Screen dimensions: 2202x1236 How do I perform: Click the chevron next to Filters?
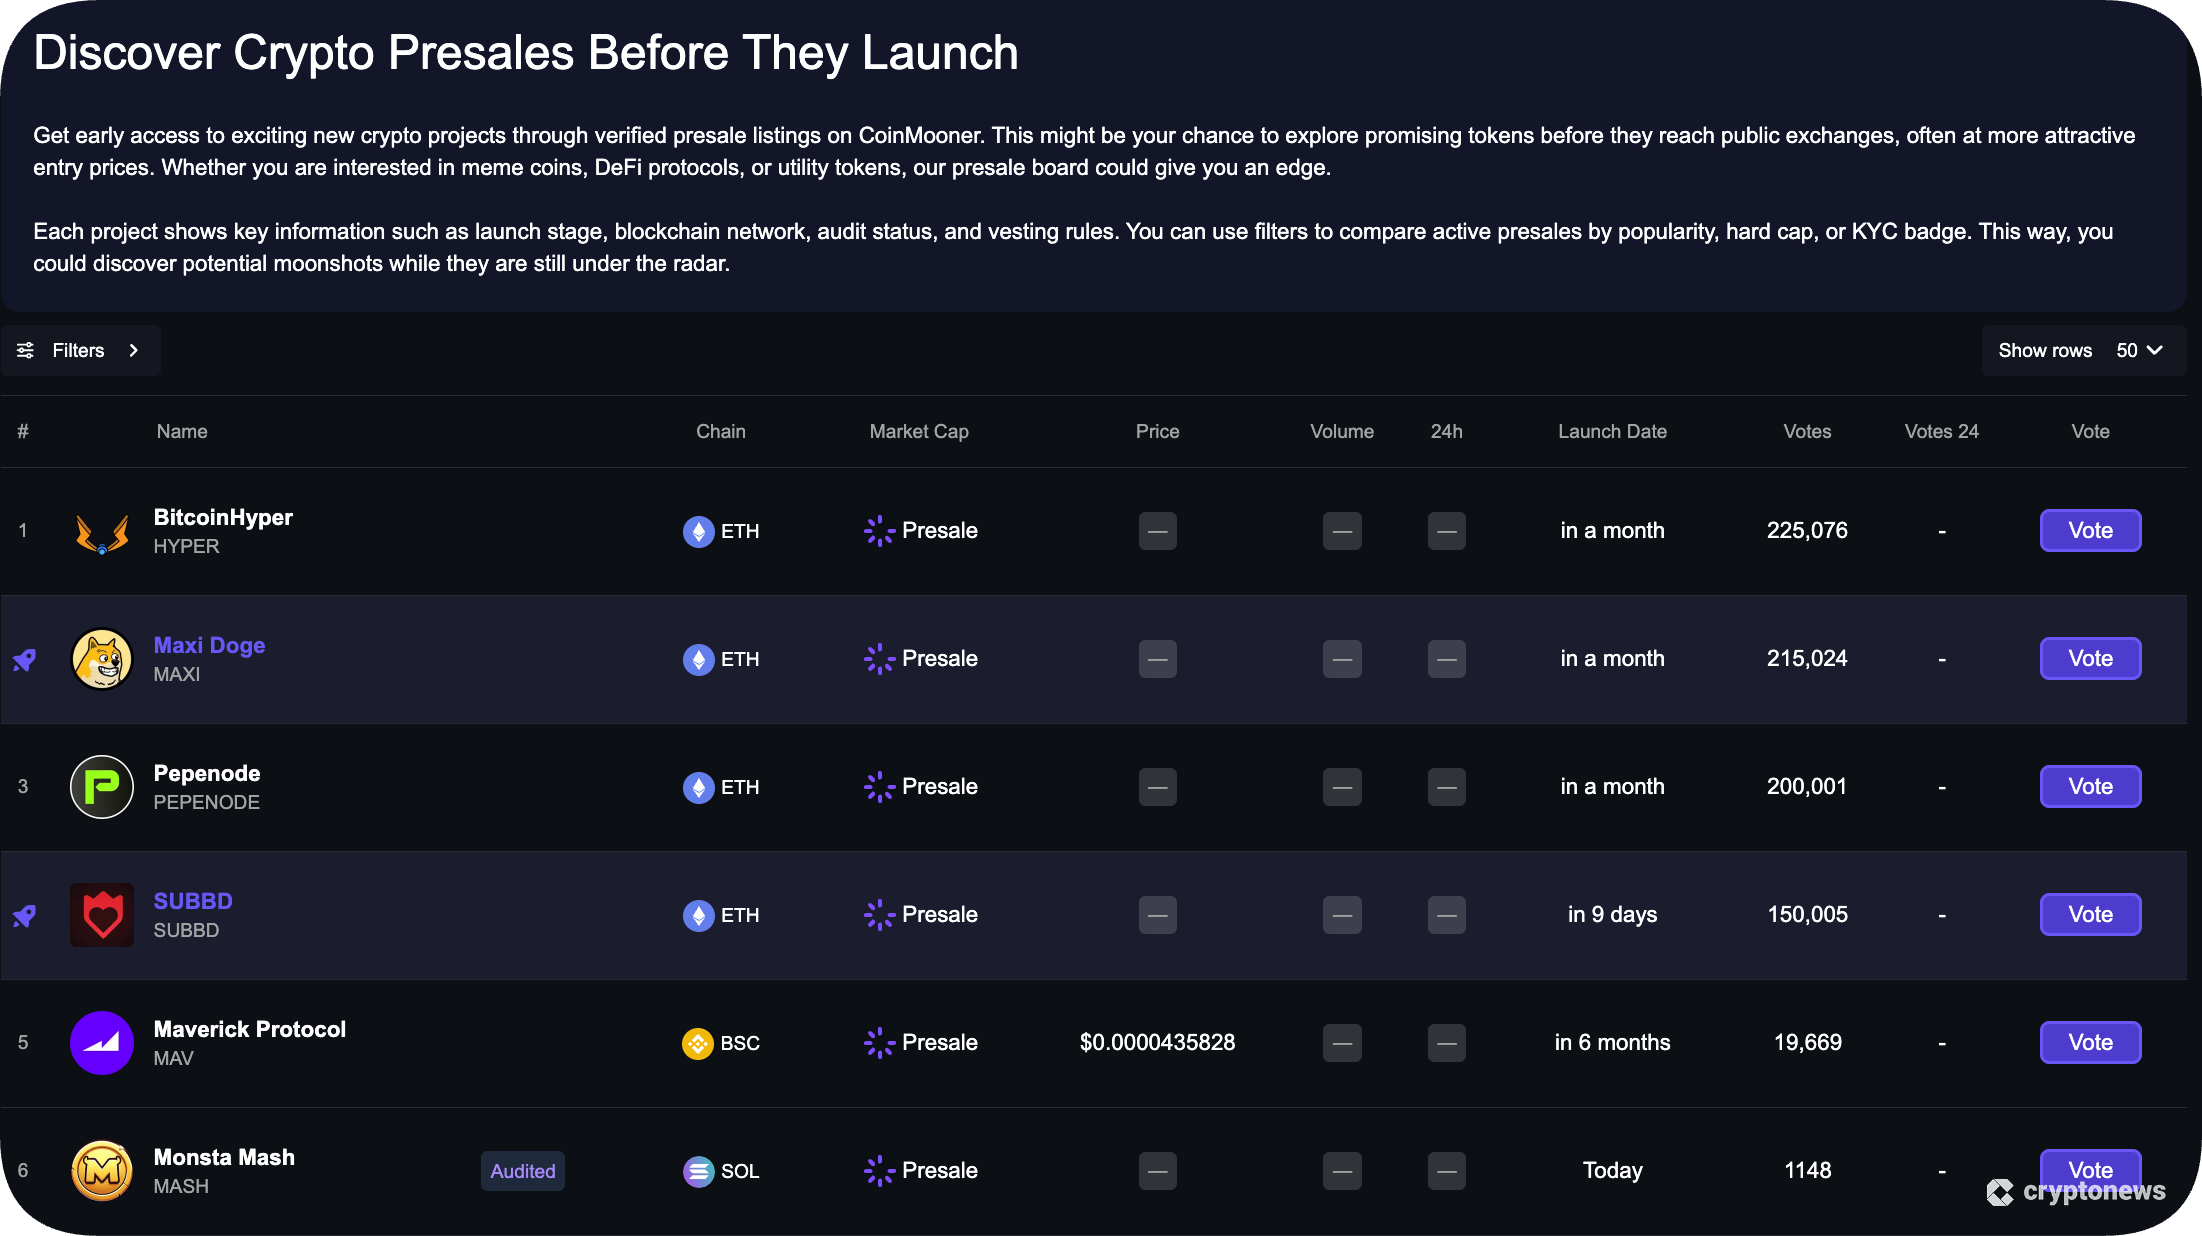point(133,350)
